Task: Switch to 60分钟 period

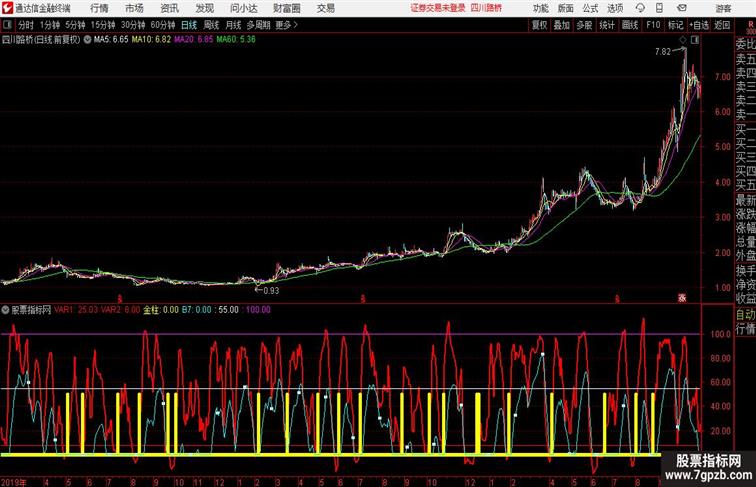Action: pos(162,25)
